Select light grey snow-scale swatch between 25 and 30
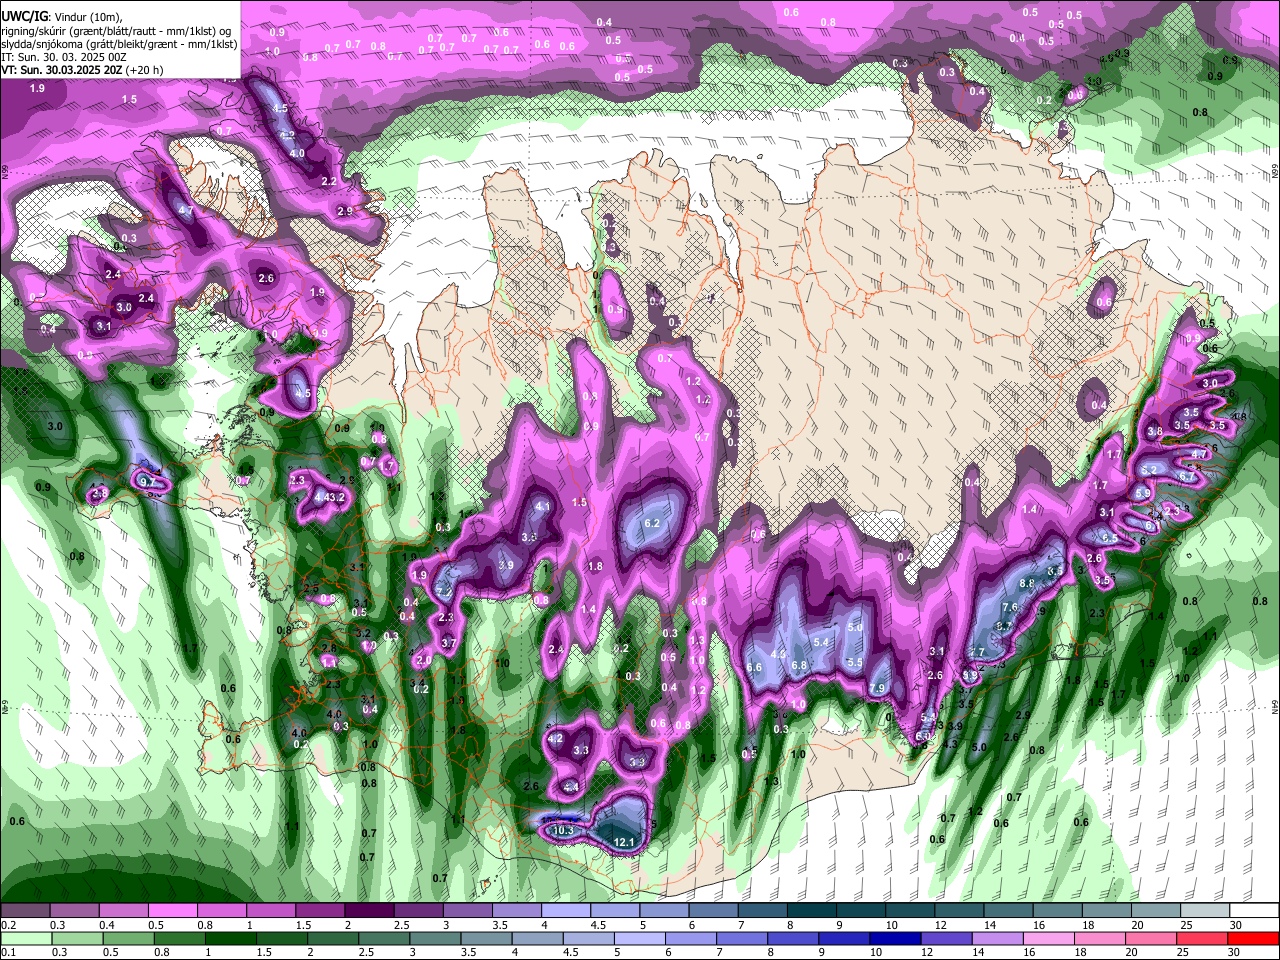Viewport: 1280px width, 960px height. pos(1206,911)
